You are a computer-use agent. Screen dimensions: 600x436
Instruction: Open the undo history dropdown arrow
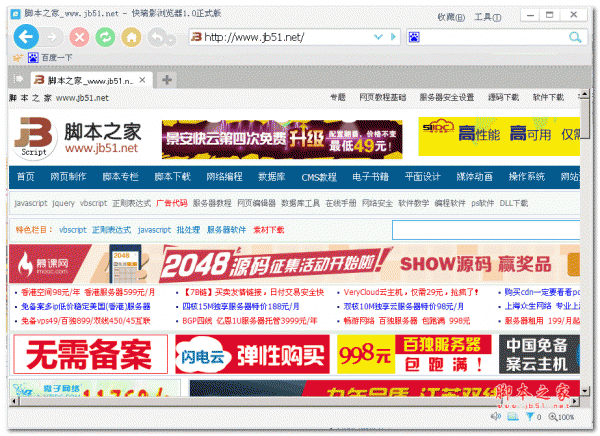pos(171,40)
